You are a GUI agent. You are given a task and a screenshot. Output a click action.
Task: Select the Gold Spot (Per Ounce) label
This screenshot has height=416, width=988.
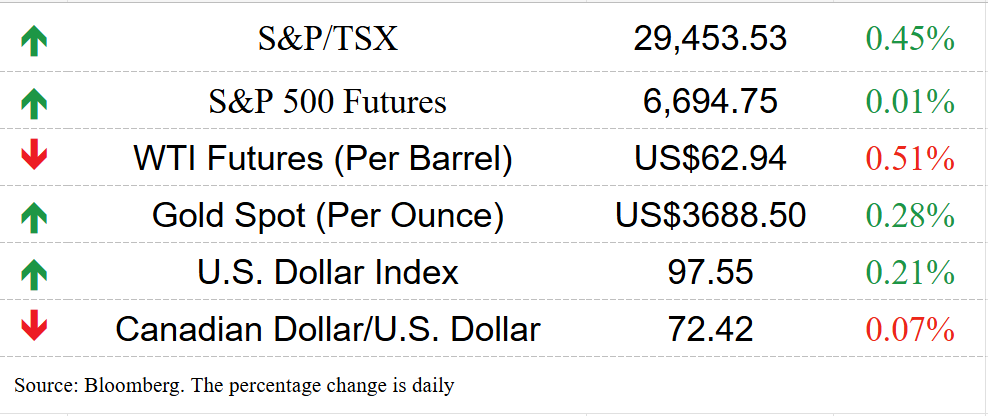[x=328, y=216]
